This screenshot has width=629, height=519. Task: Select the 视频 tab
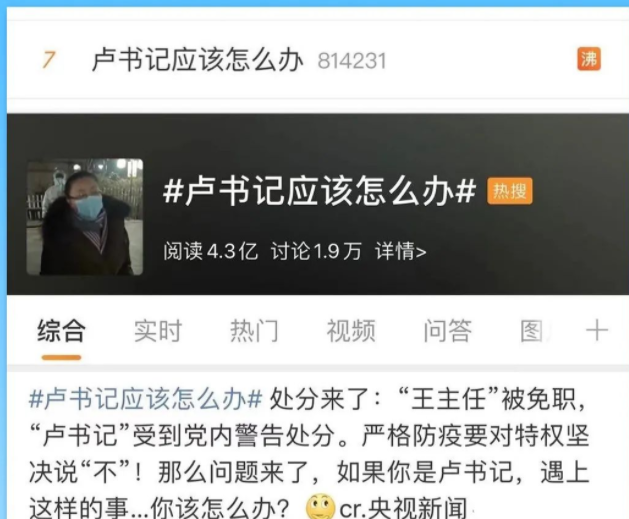tap(351, 331)
